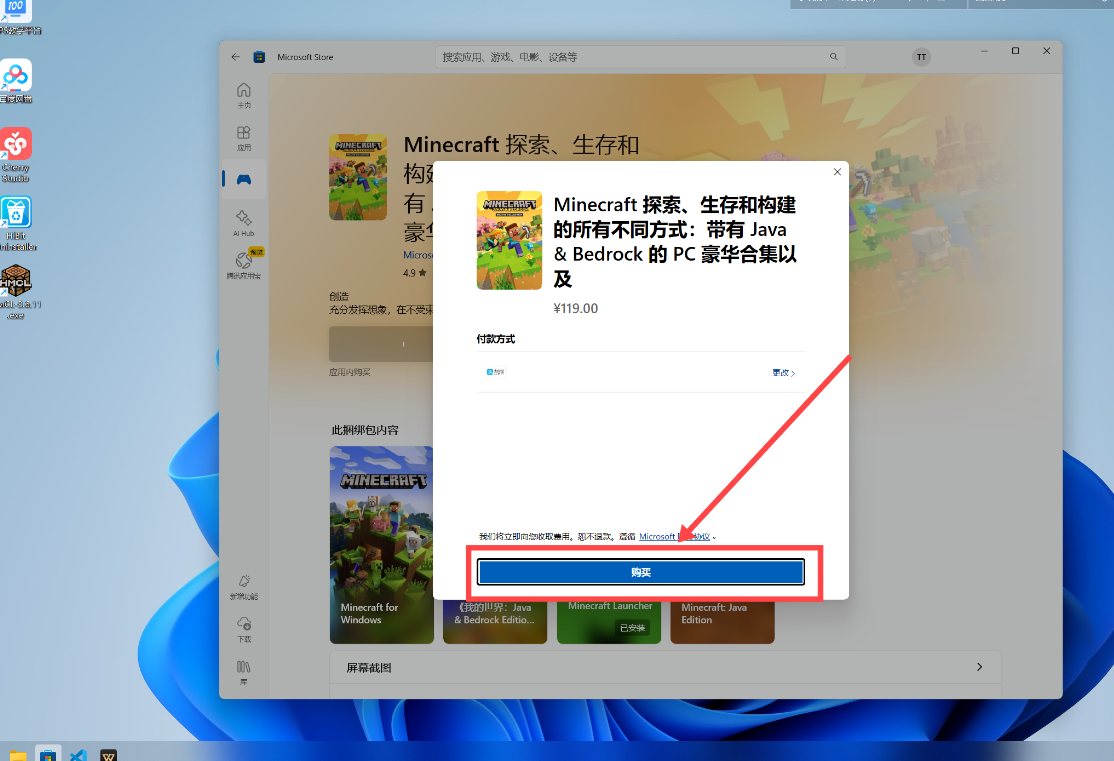Open the Home (主页) sidebar tab
This screenshot has height=761, width=1114.
coord(244,95)
